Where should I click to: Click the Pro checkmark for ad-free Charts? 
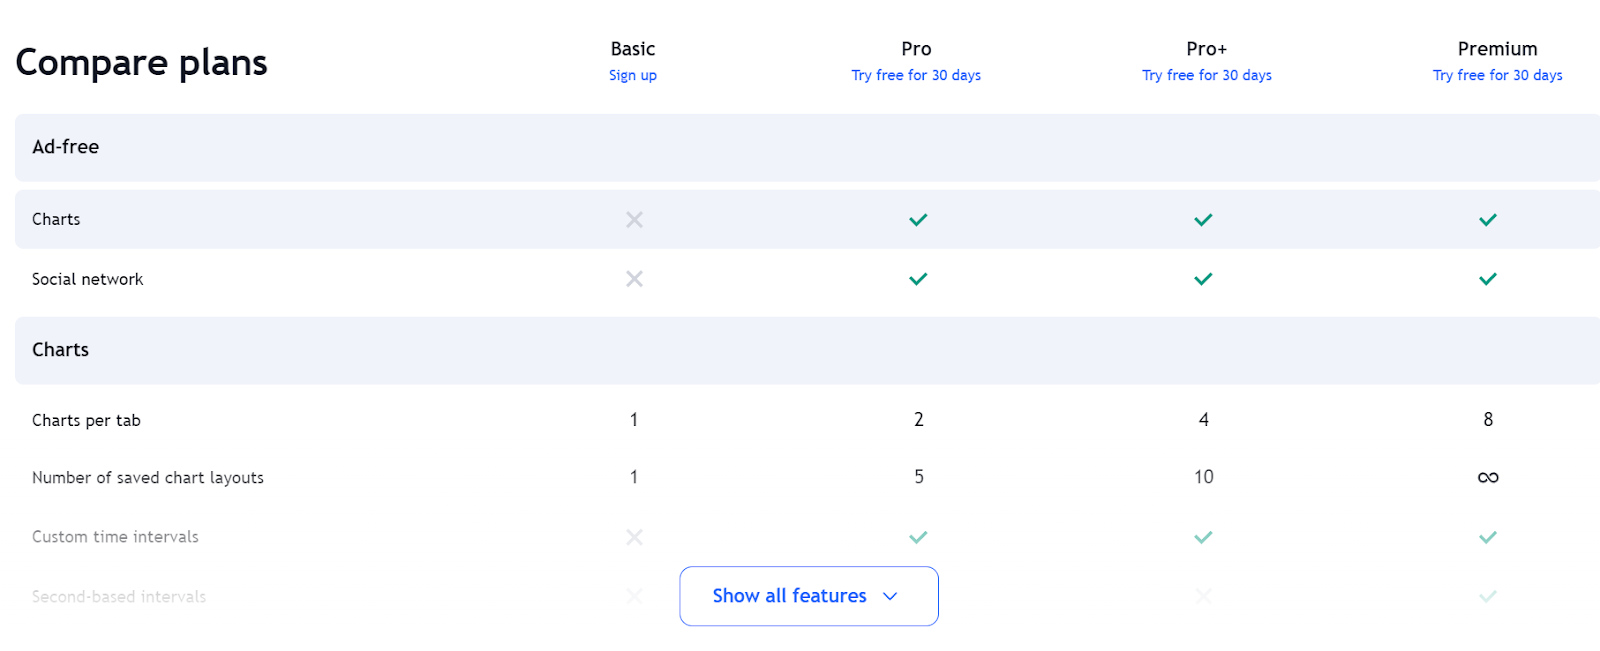[918, 220]
